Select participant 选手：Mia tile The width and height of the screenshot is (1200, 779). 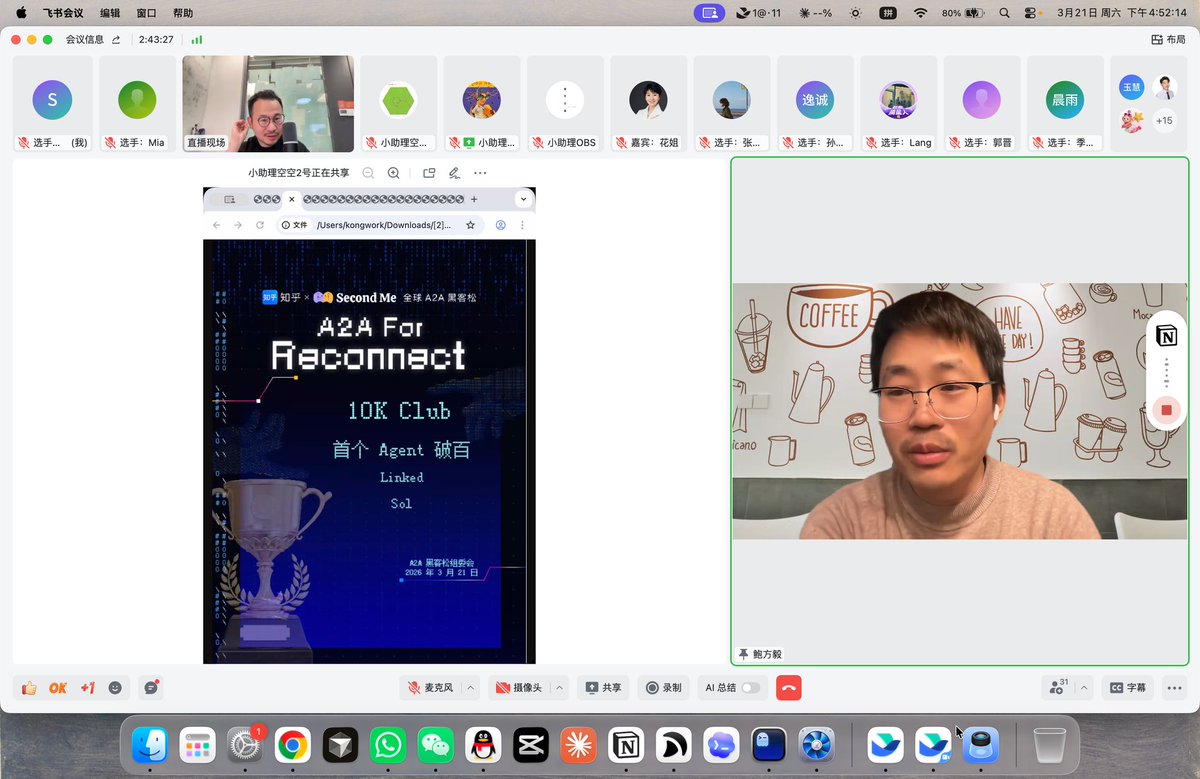pos(136,104)
